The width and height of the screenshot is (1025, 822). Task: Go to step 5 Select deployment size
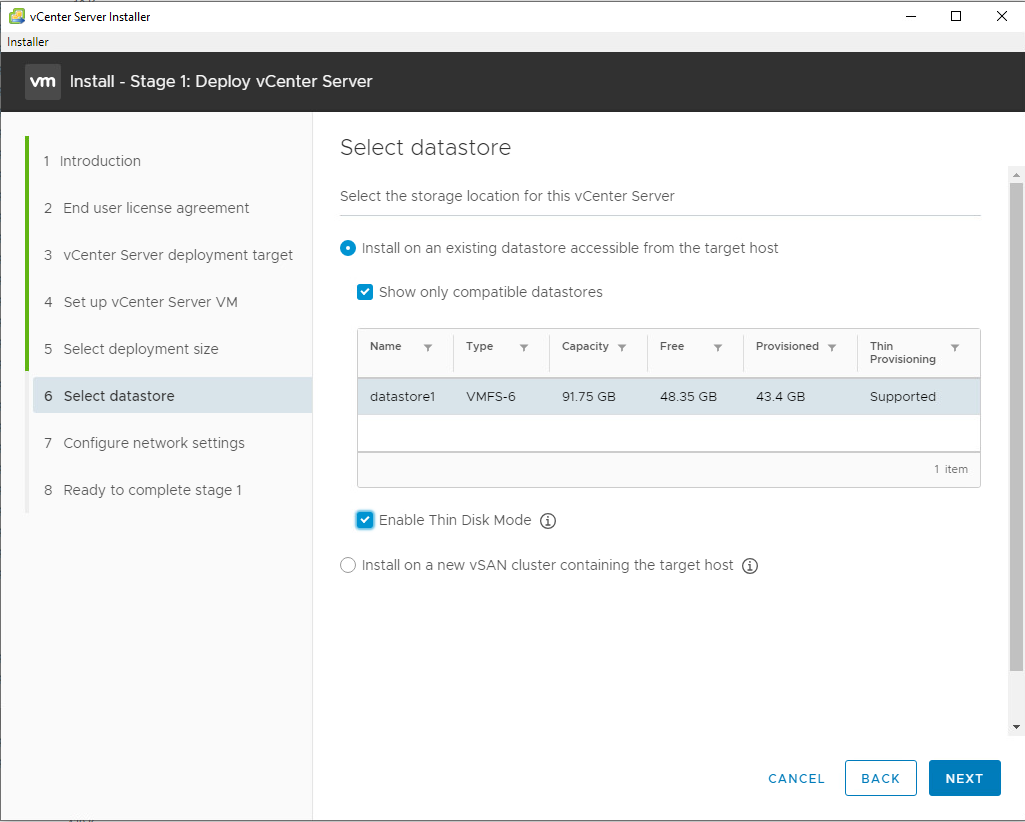click(131, 349)
